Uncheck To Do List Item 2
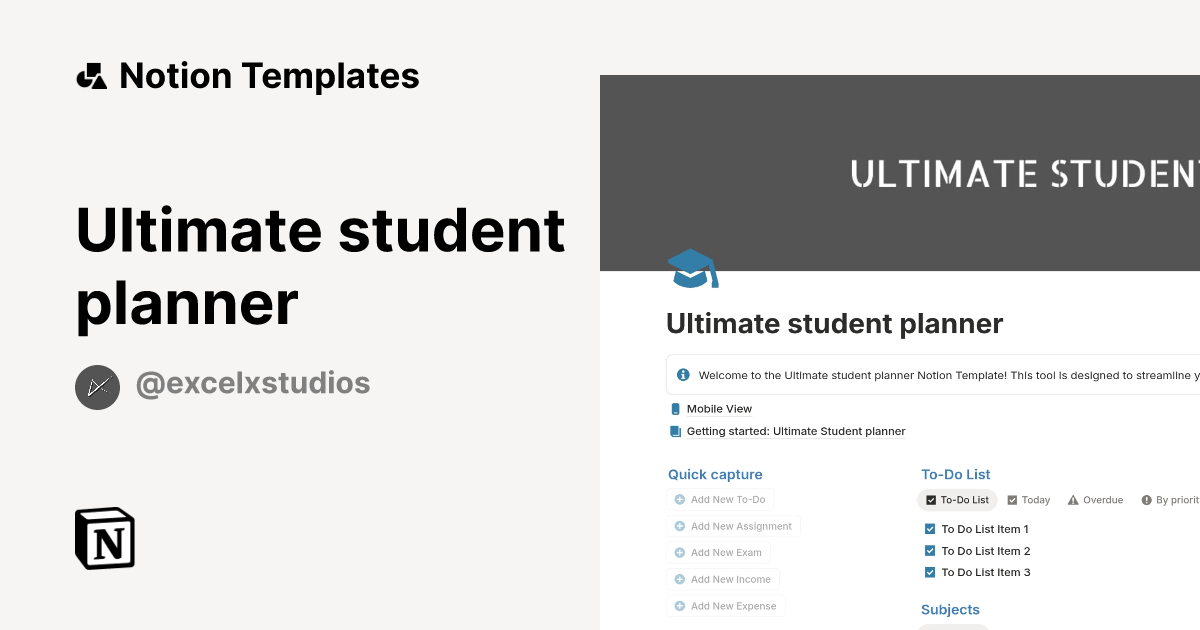This screenshot has height=630, width=1200. click(929, 550)
